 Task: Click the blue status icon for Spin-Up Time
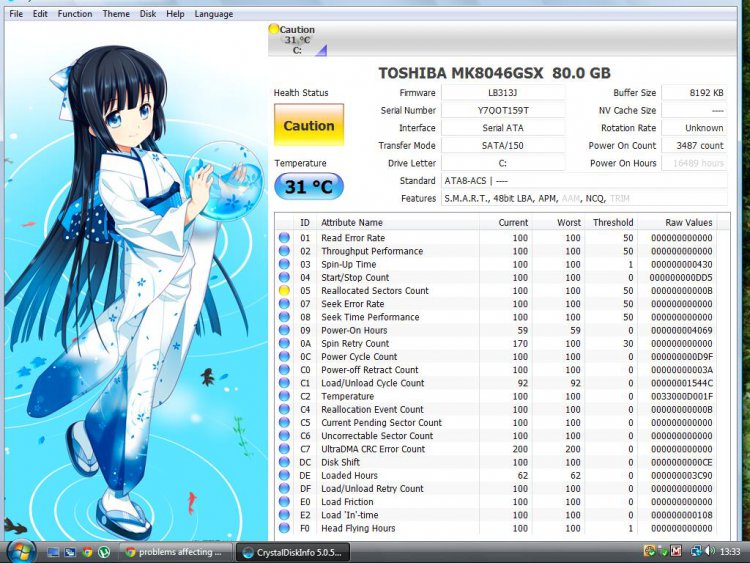(x=284, y=264)
